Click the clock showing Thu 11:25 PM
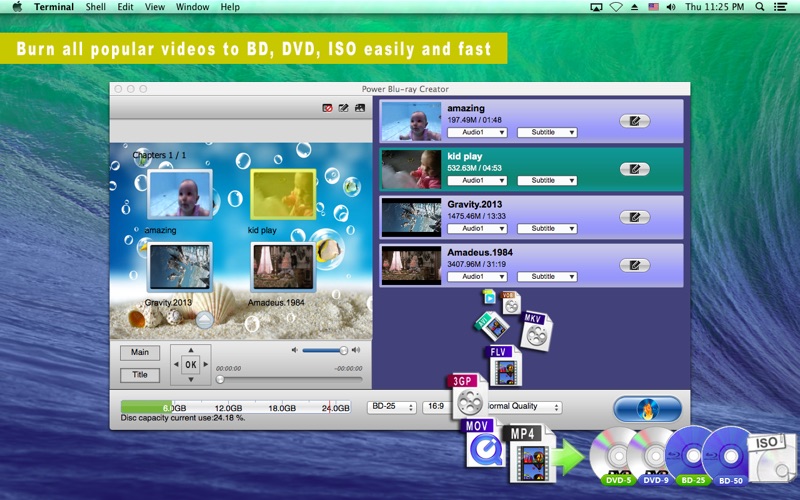800x500 pixels. pos(714,7)
